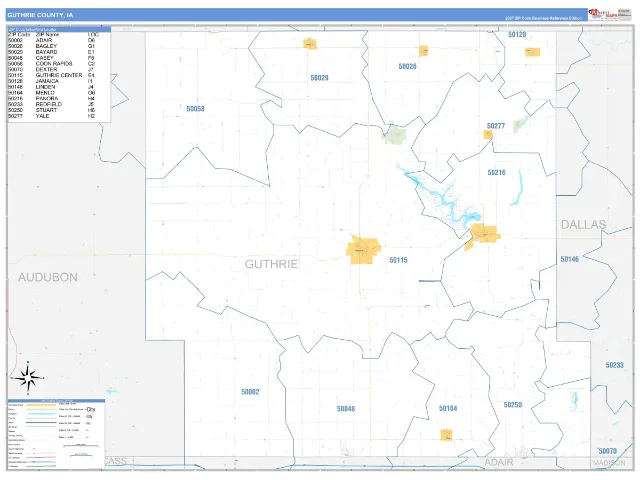Click the map legend box at bottom left
Image resolution: width=640 pixels, height=480 pixels.
tap(56, 433)
